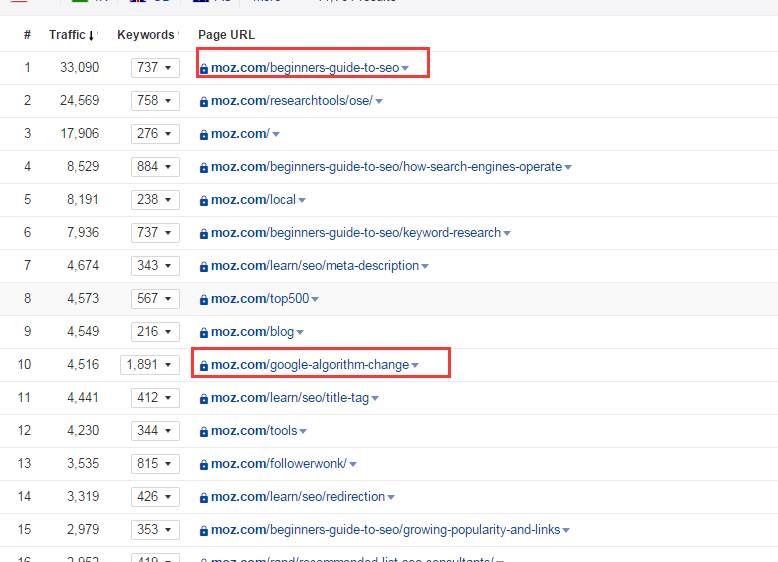Open the moz.com/ homepage link
Image resolution: width=778 pixels, height=562 pixels.
[241, 133]
